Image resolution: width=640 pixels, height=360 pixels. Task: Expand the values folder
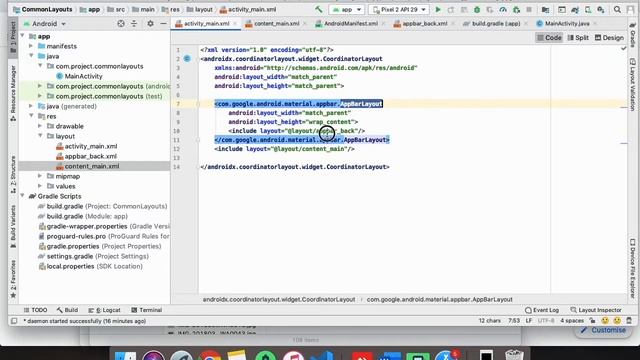pos(40,186)
